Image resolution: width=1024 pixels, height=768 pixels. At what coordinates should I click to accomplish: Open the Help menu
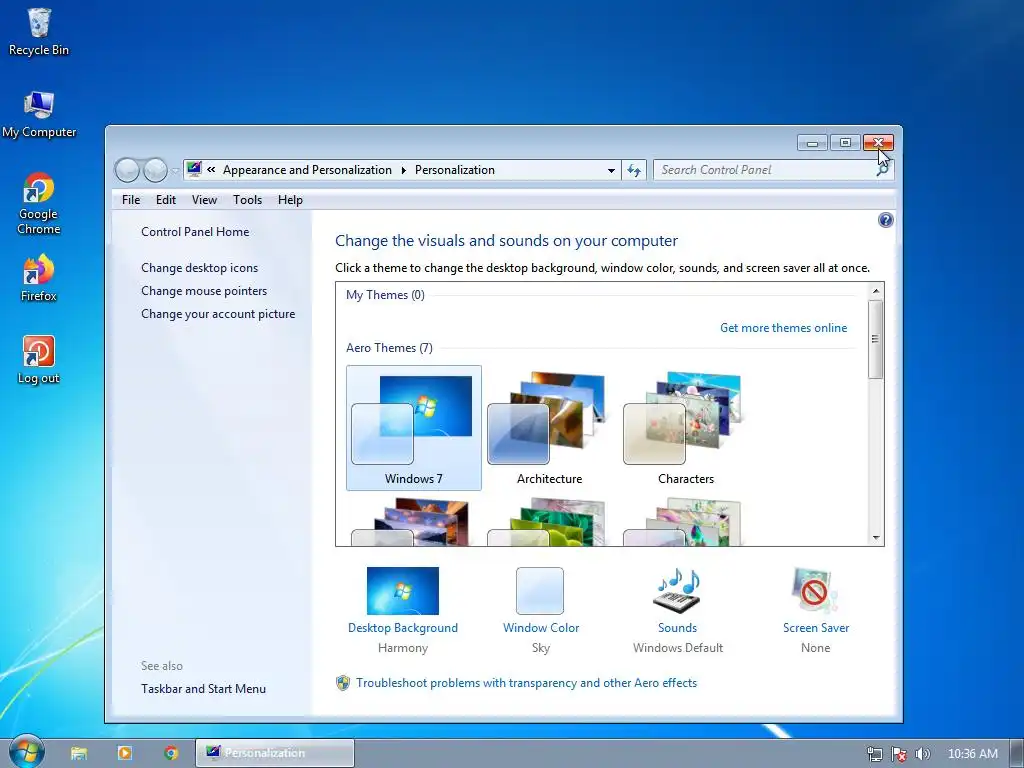(290, 200)
